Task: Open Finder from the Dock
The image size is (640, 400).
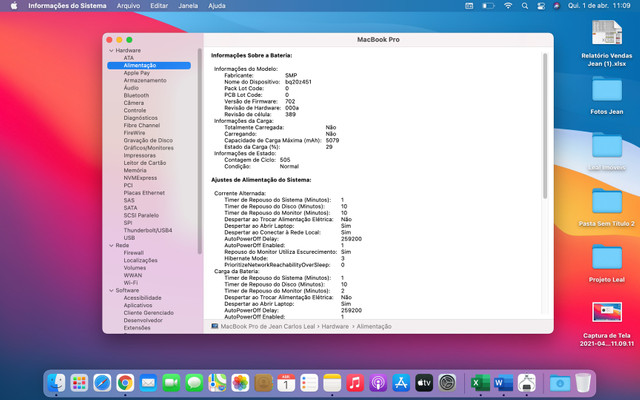Action: (56, 383)
